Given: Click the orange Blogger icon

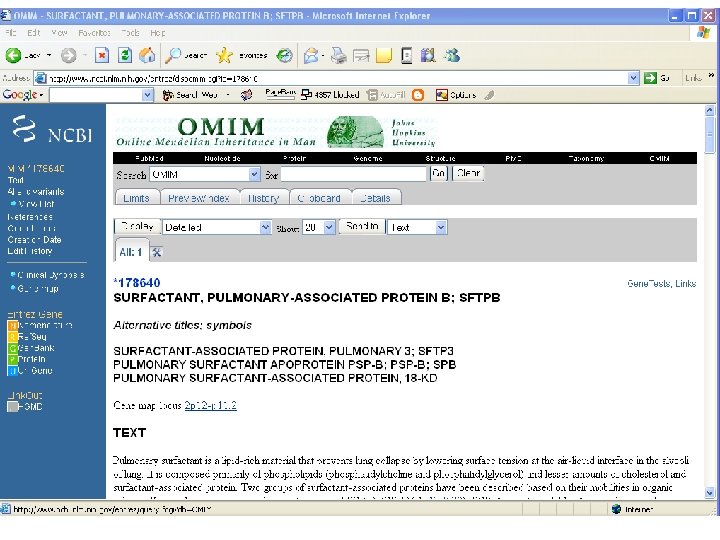Looking at the screenshot, I should pyautogui.click(x=418, y=95).
